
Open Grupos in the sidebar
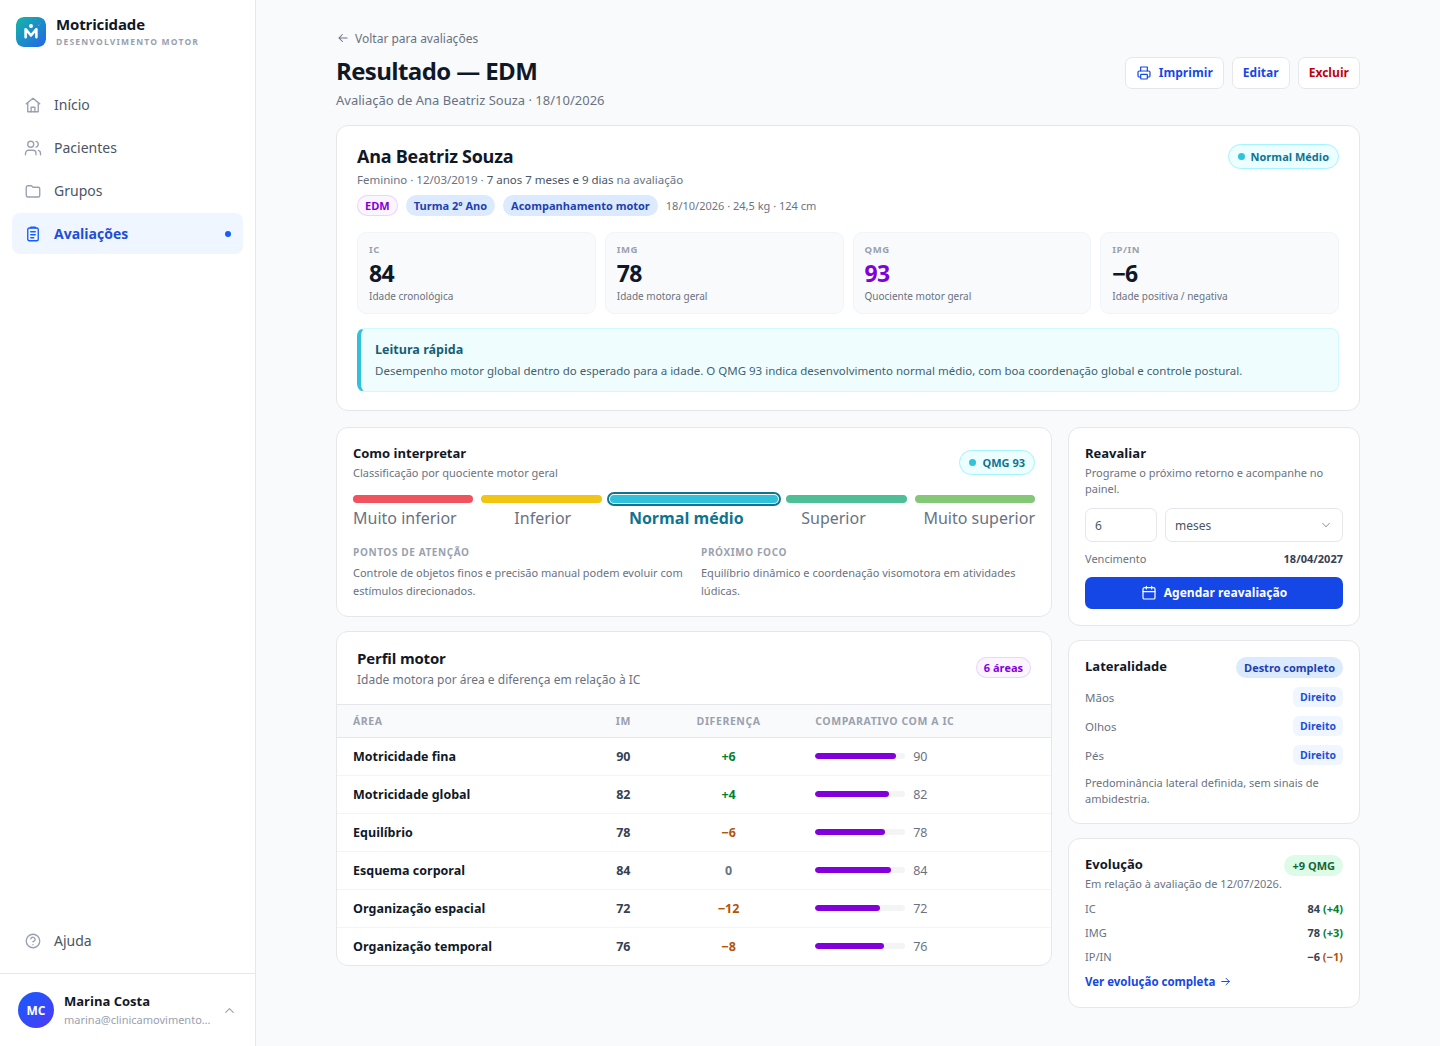pyautogui.click(x=127, y=191)
